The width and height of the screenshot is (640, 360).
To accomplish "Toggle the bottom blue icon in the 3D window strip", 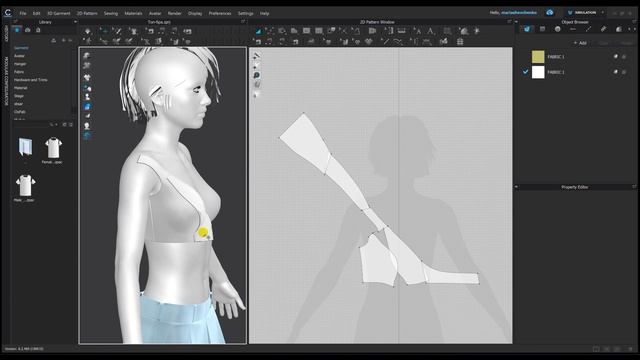I will pyautogui.click(x=87, y=136).
